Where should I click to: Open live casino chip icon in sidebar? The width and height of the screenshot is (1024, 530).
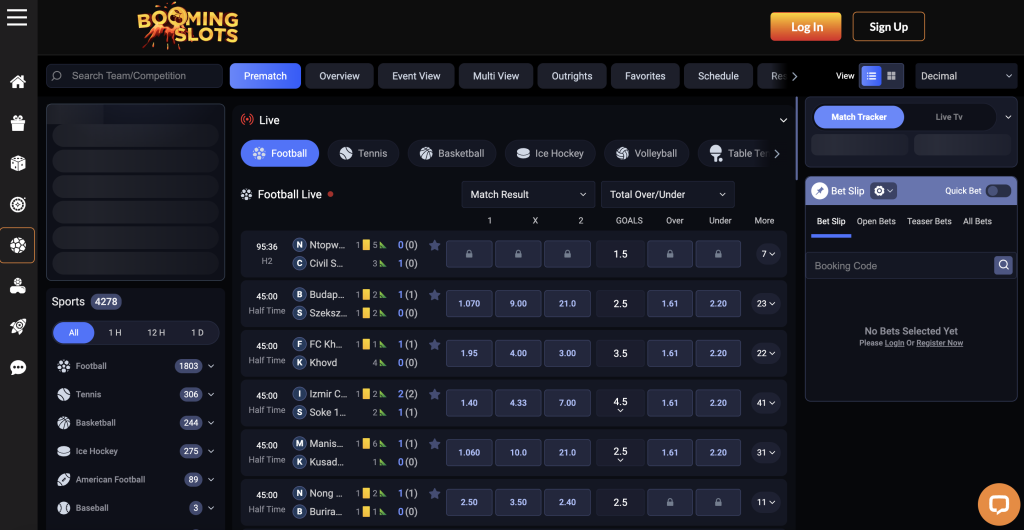pyautogui.click(x=18, y=204)
